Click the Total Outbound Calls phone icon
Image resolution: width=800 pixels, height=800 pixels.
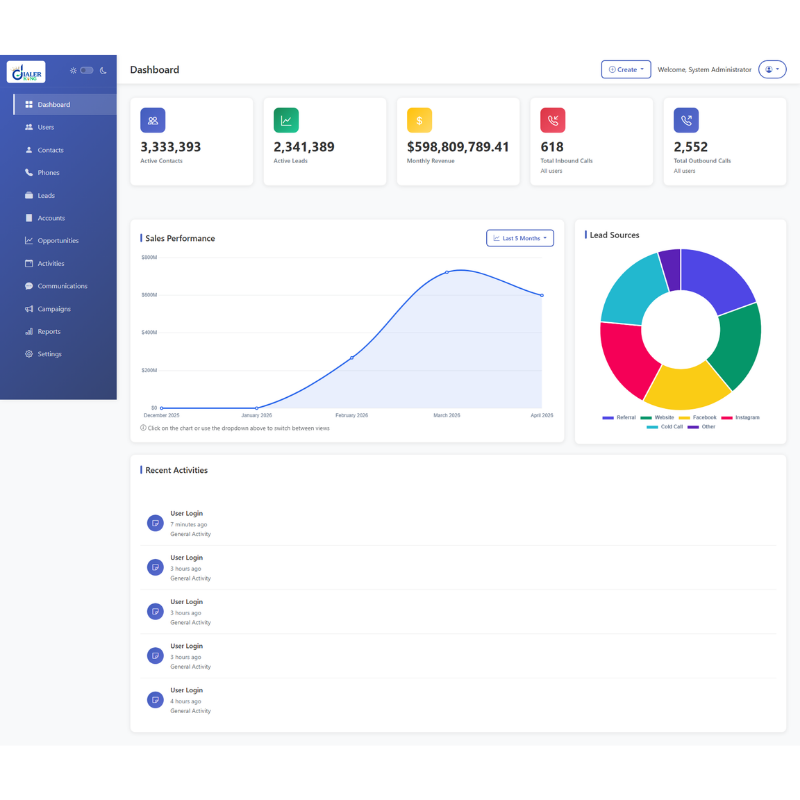pos(686,120)
